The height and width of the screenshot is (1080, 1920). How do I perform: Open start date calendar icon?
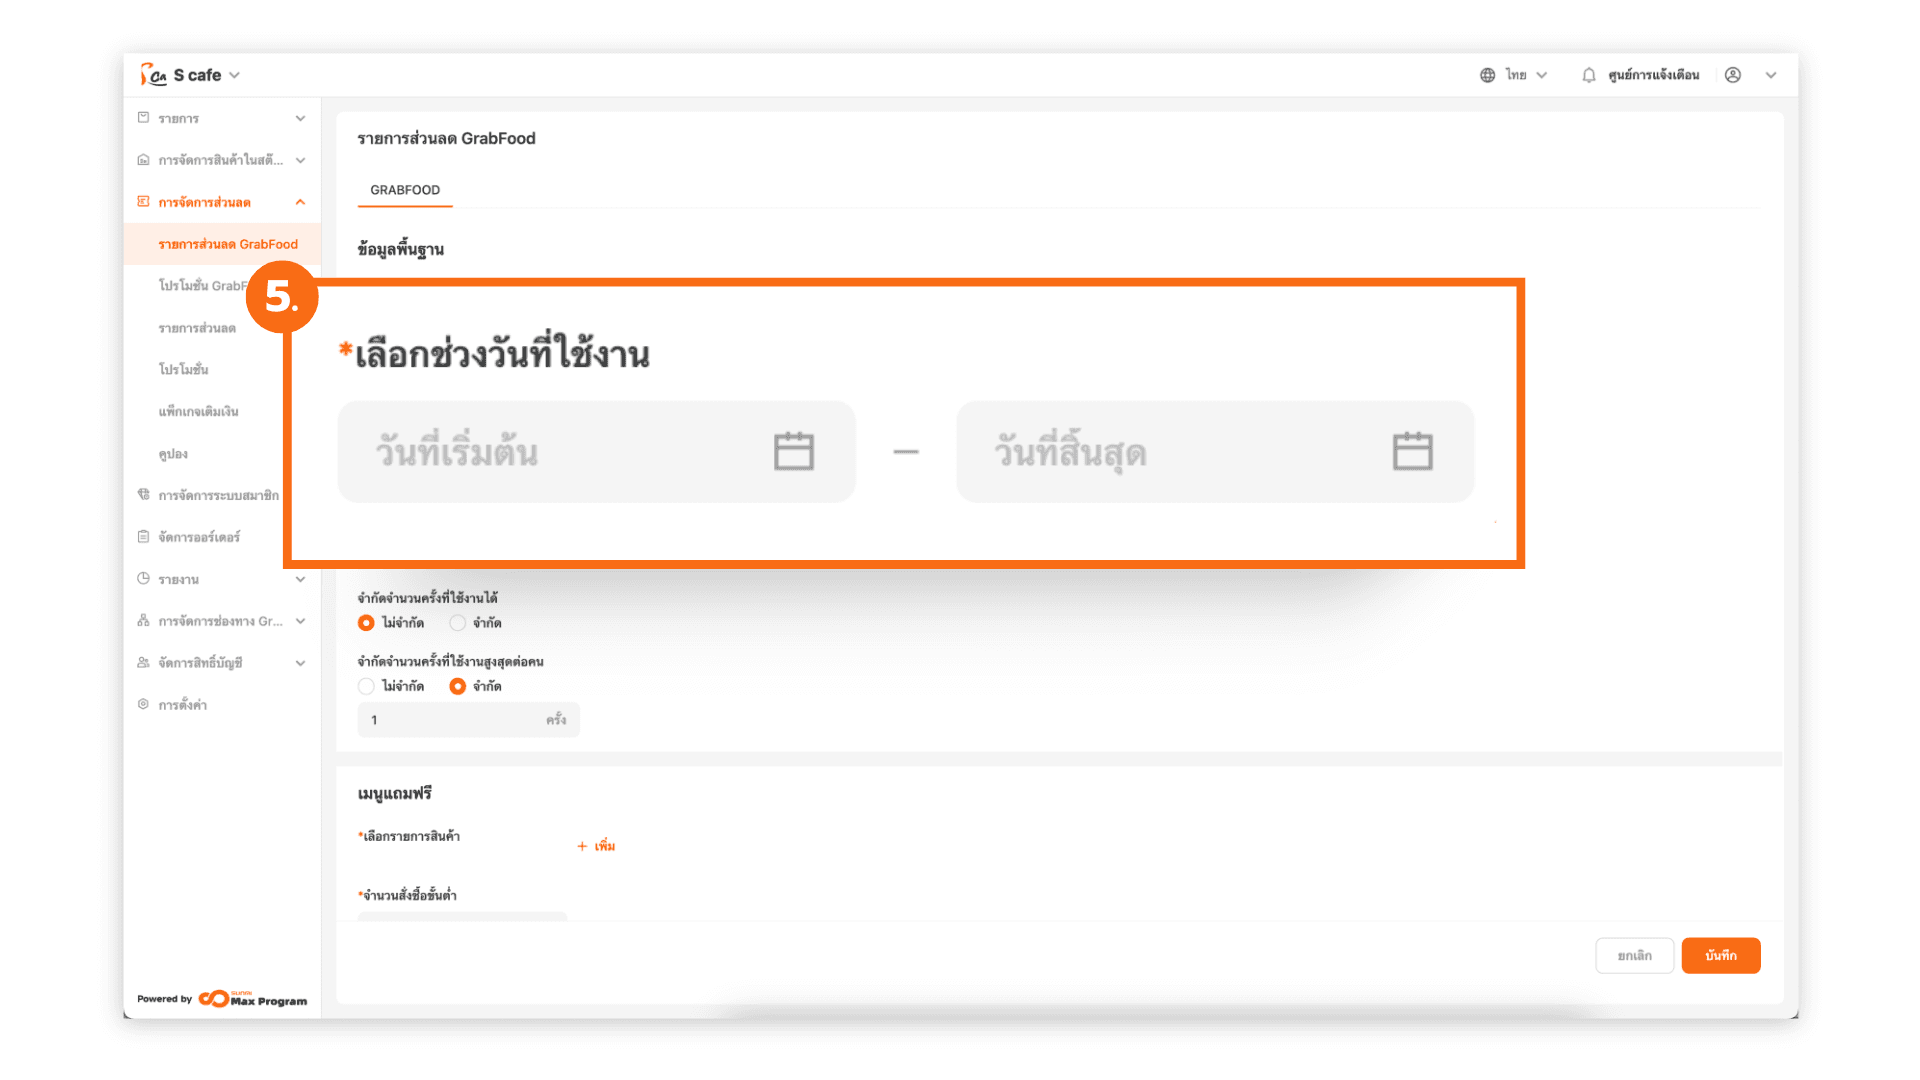click(794, 451)
